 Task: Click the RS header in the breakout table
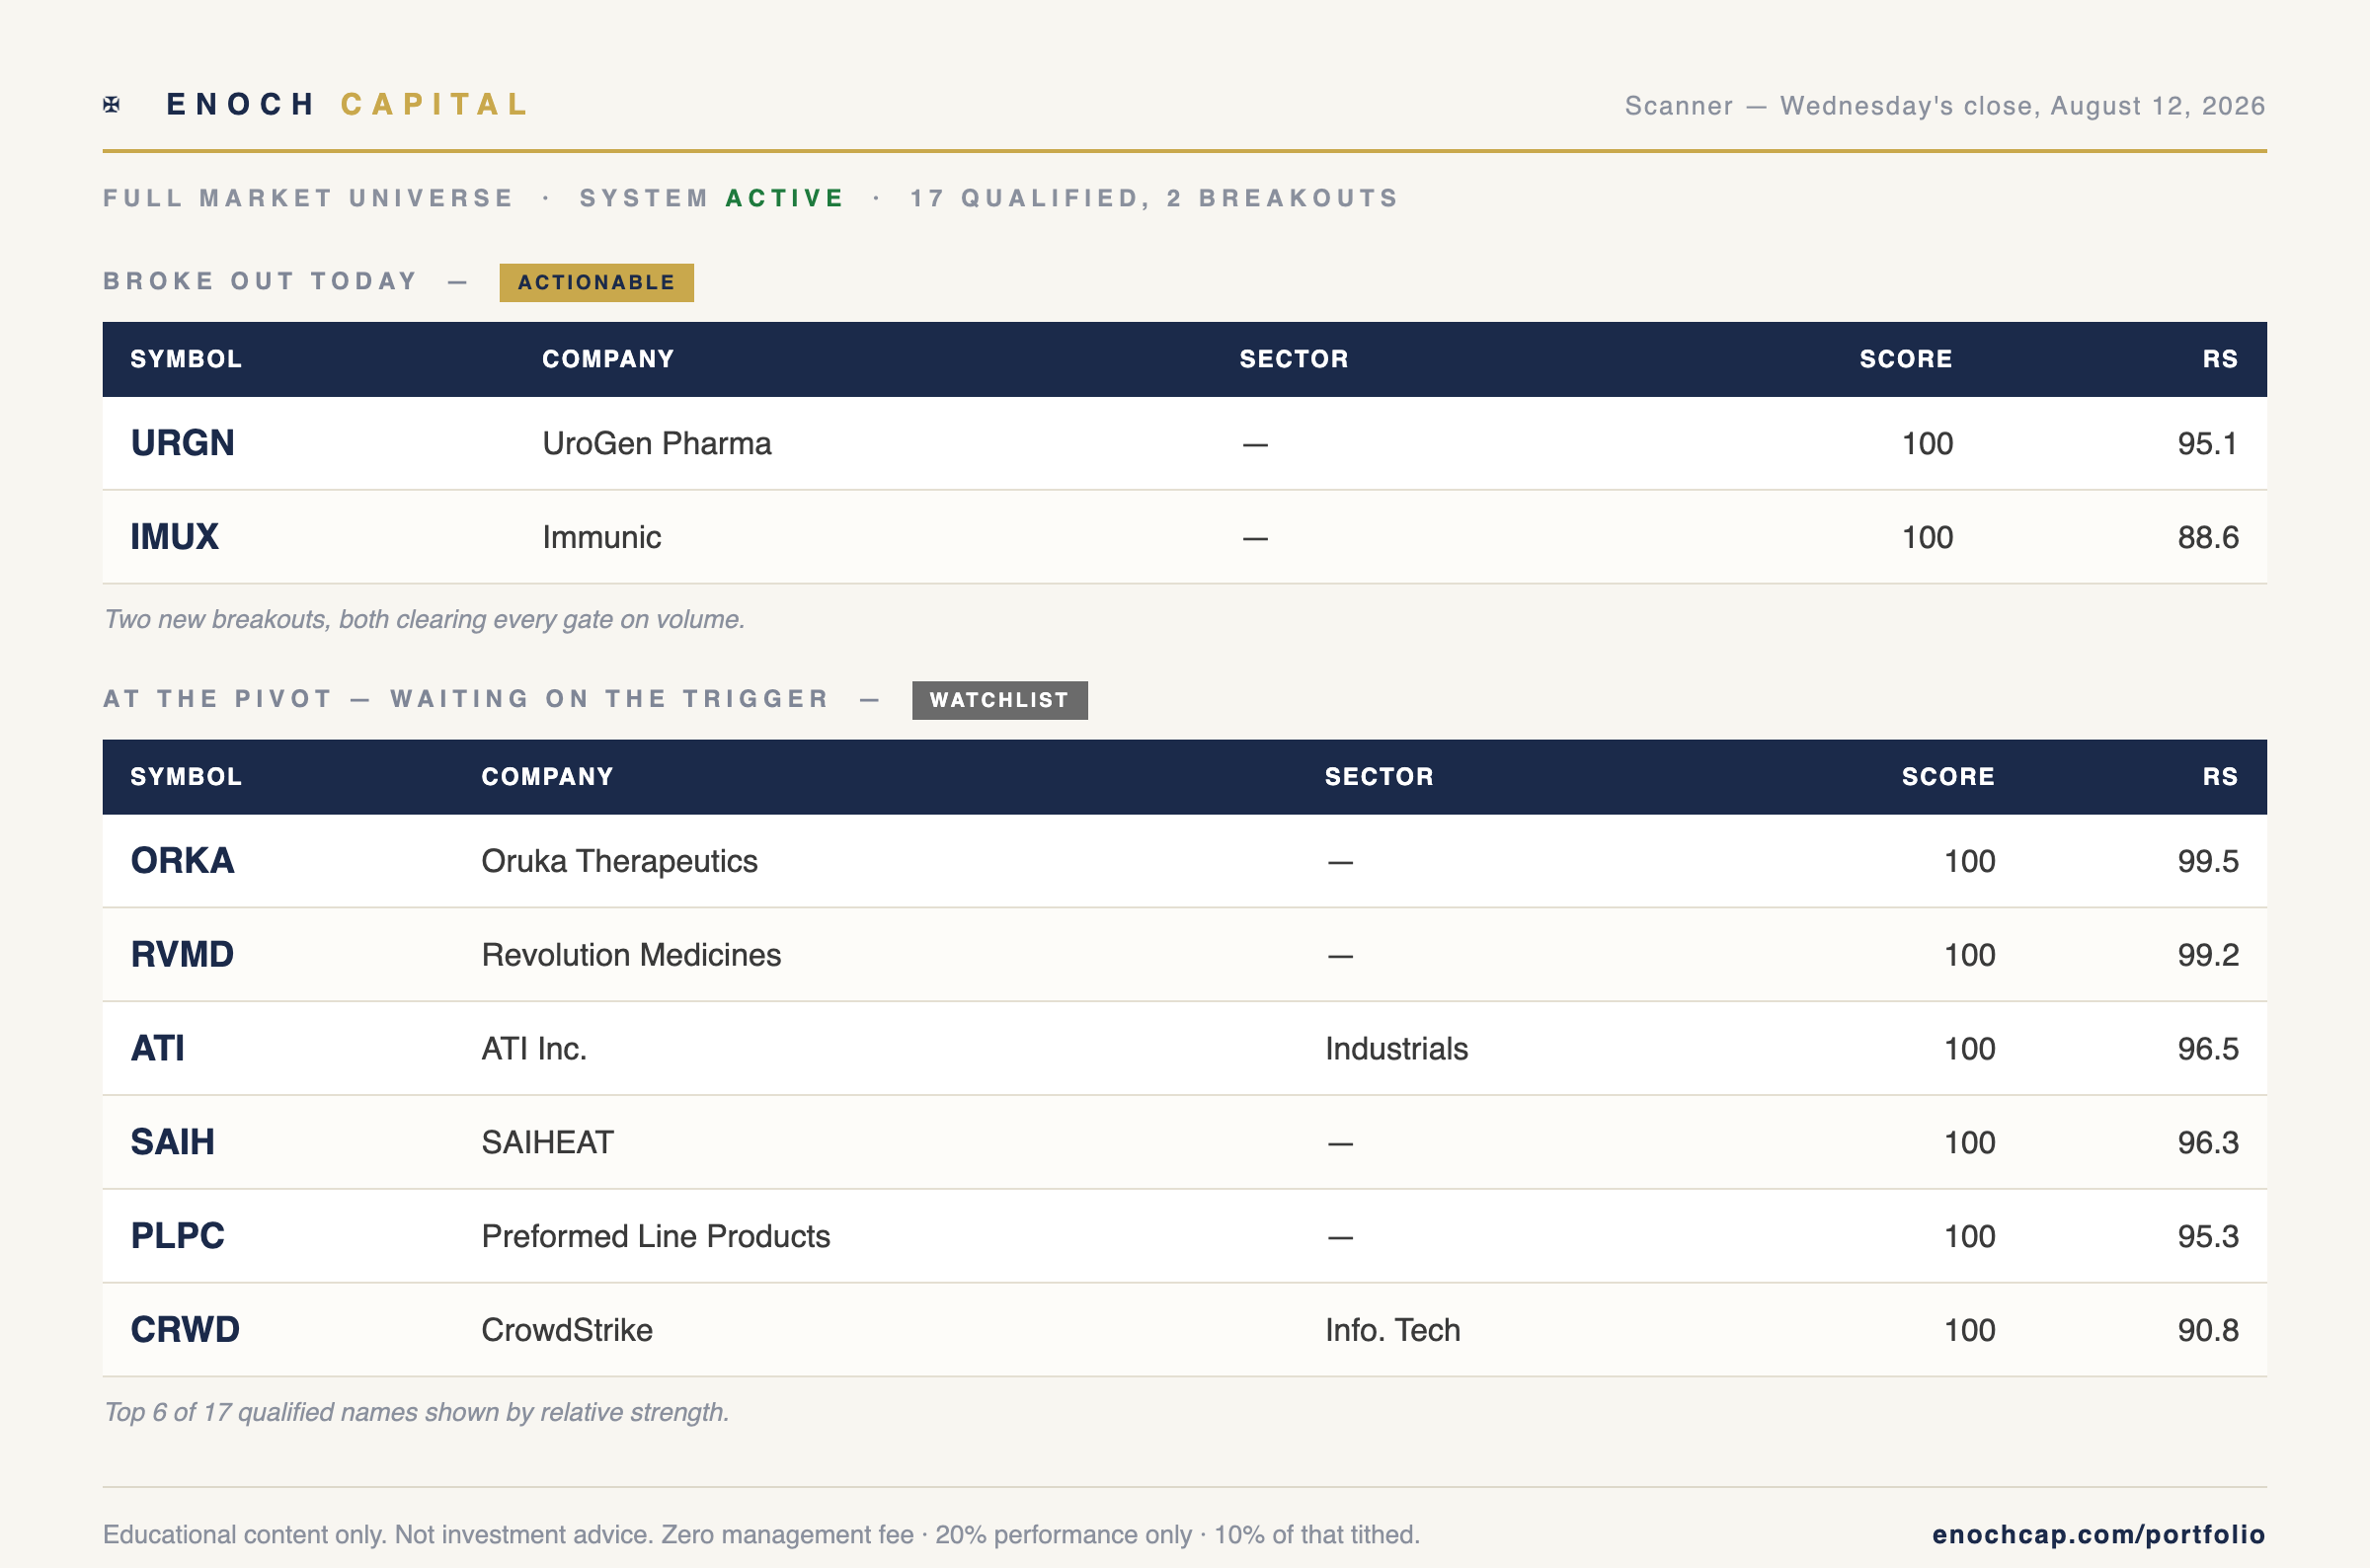point(2220,359)
